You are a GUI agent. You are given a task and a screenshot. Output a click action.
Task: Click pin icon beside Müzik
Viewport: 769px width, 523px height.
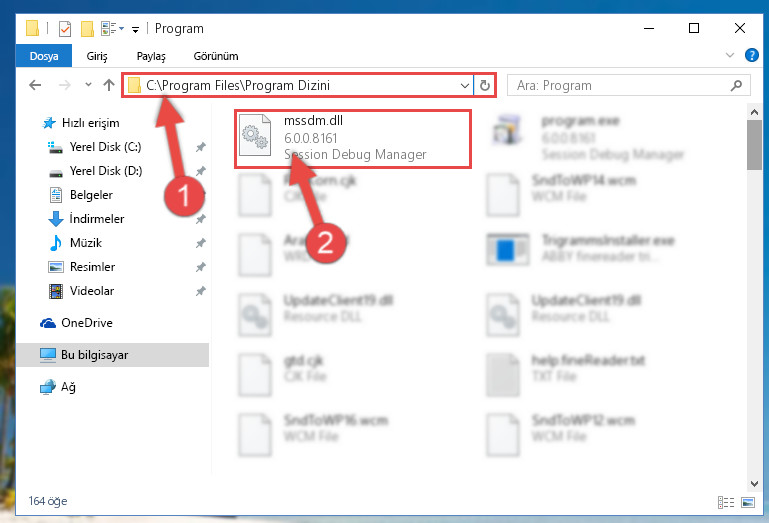tap(201, 243)
